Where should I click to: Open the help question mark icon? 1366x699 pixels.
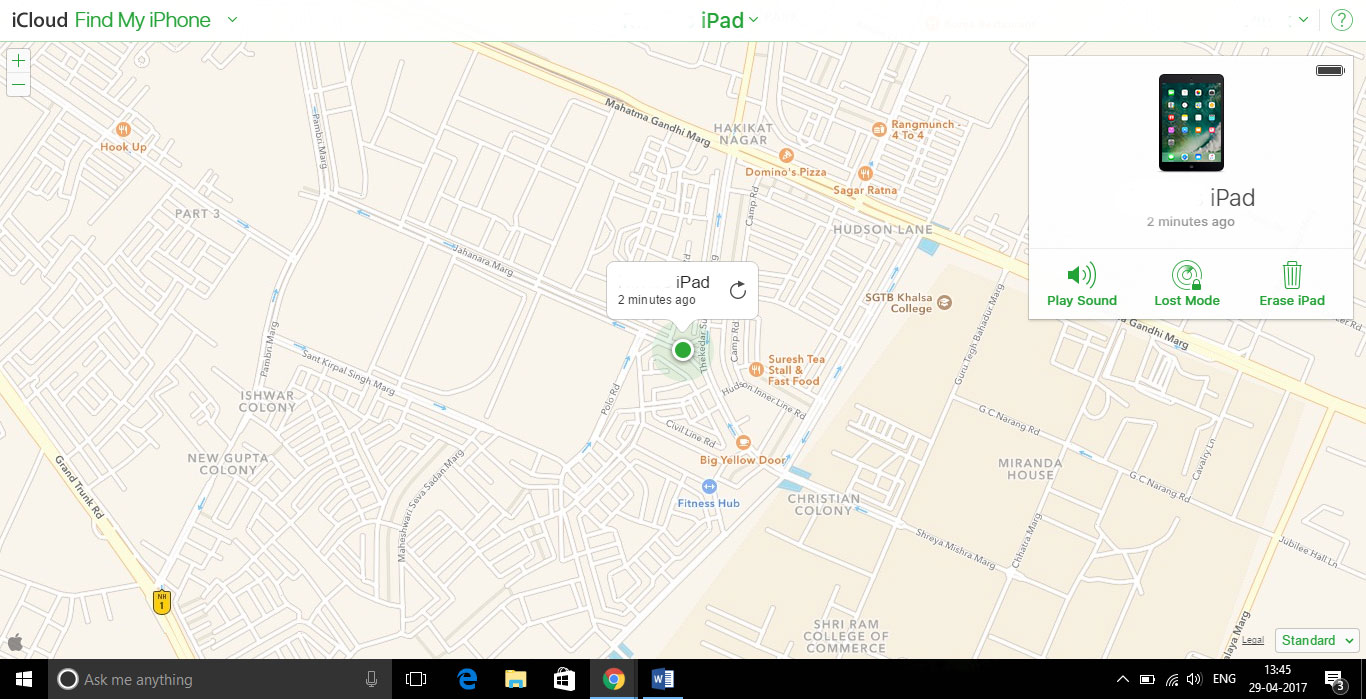pyautogui.click(x=1341, y=20)
